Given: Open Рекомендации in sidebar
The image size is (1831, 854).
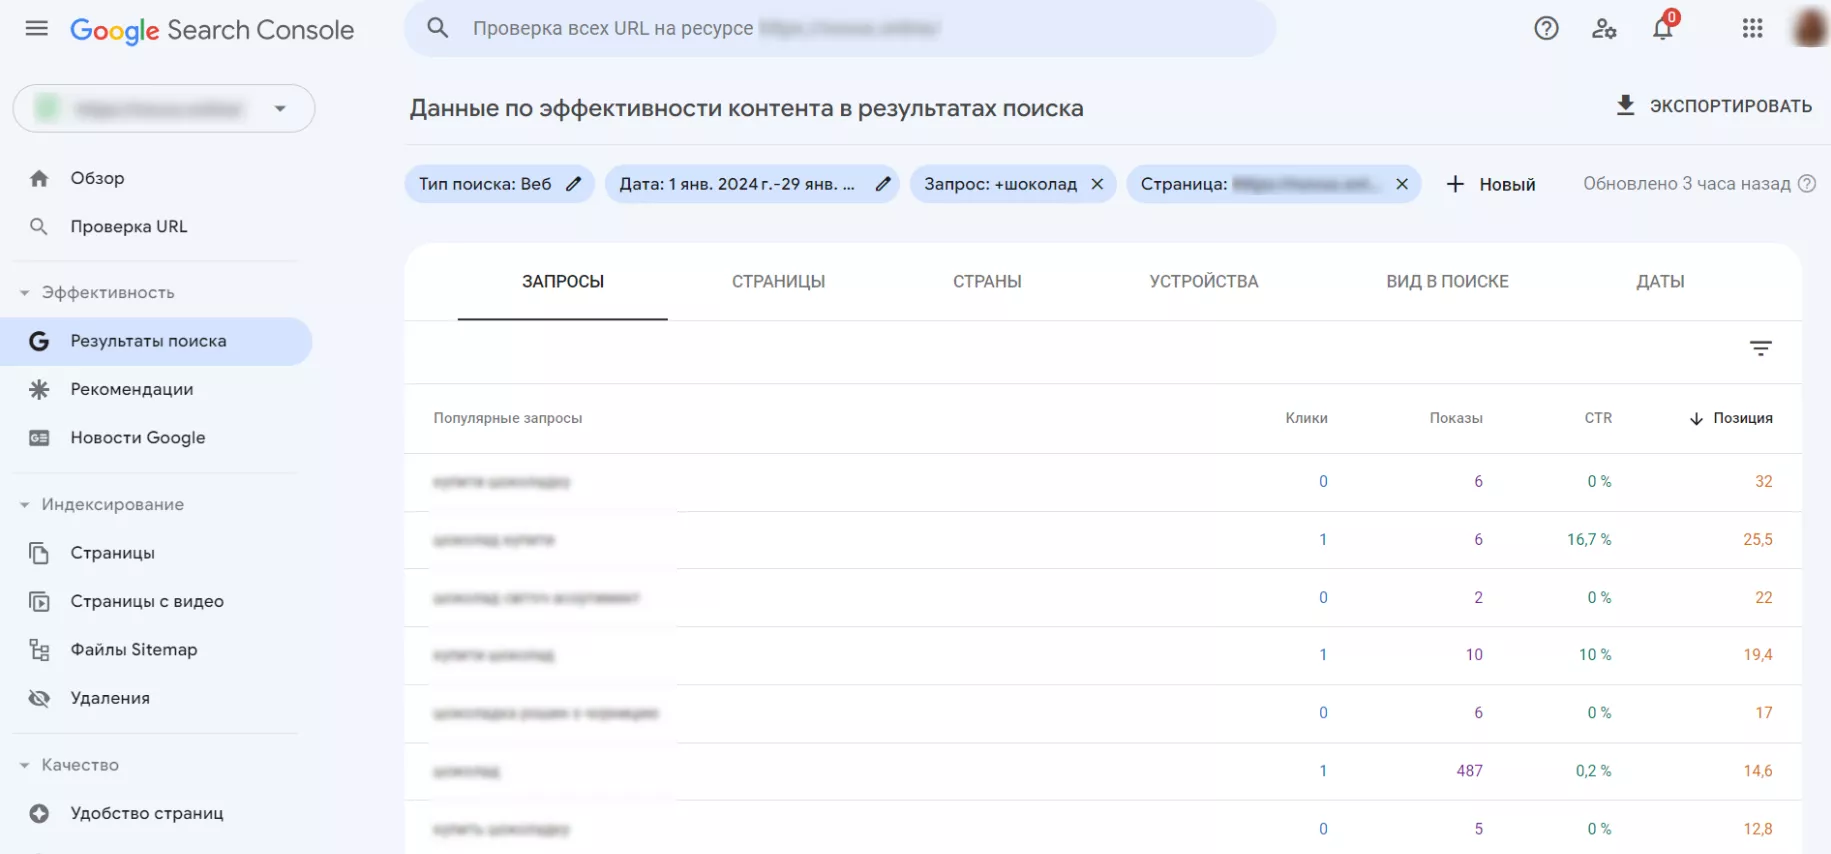Looking at the screenshot, I should pos(132,389).
